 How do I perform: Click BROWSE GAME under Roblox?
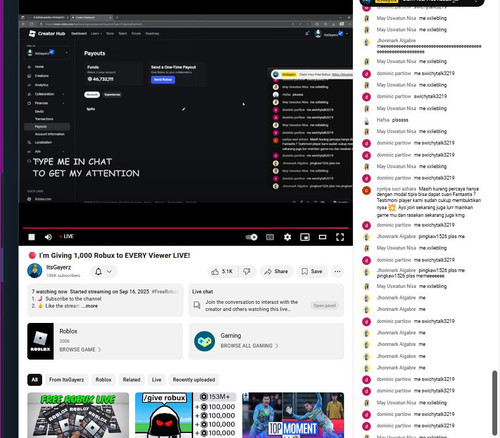pos(80,349)
